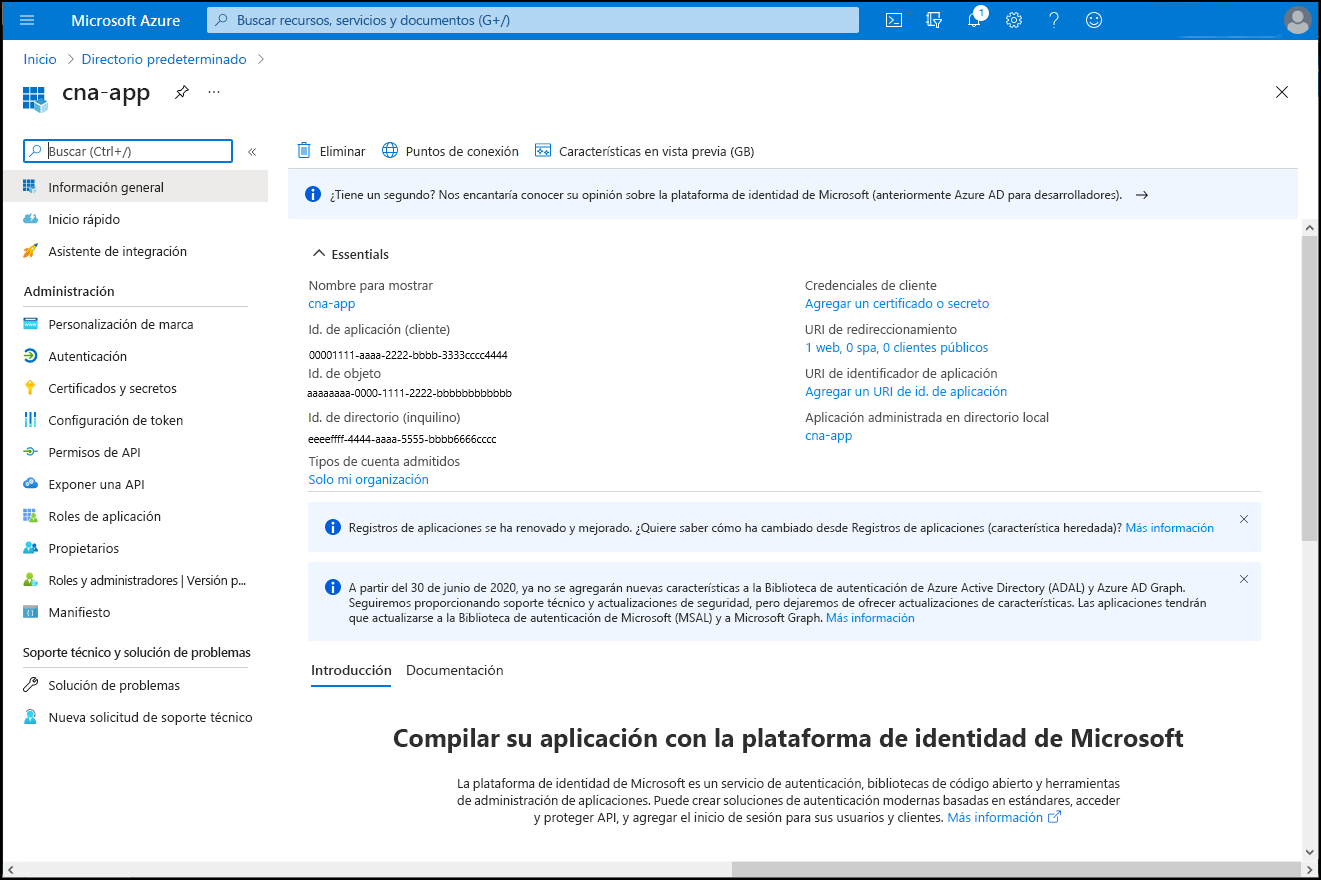Collapse the Essentials section
The height and width of the screenshot is (880, 1321).
pos(350,254)
